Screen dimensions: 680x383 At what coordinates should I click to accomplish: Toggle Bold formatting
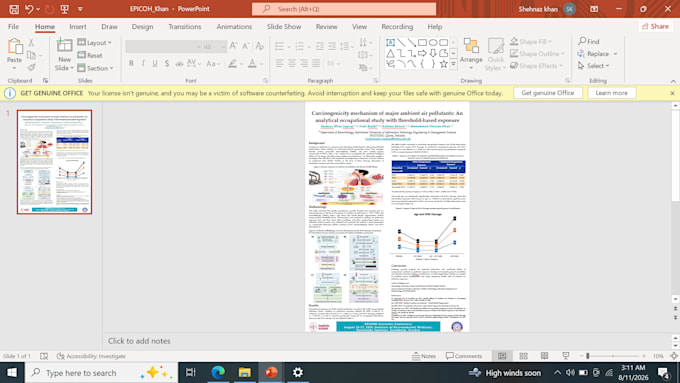point(131,64)
